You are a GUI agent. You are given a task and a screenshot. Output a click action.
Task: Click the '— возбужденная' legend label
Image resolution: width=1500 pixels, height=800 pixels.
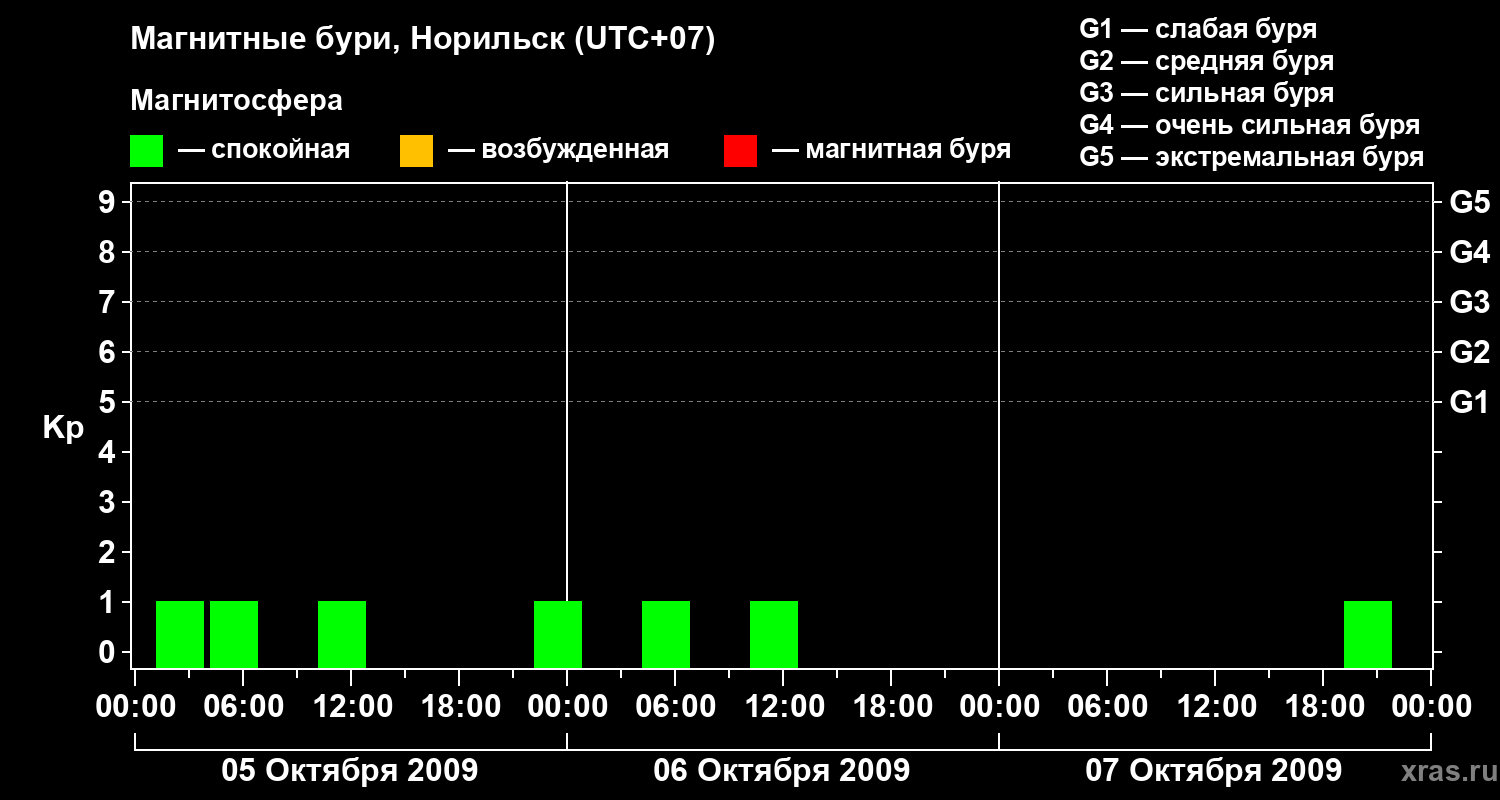click(558, 150)
